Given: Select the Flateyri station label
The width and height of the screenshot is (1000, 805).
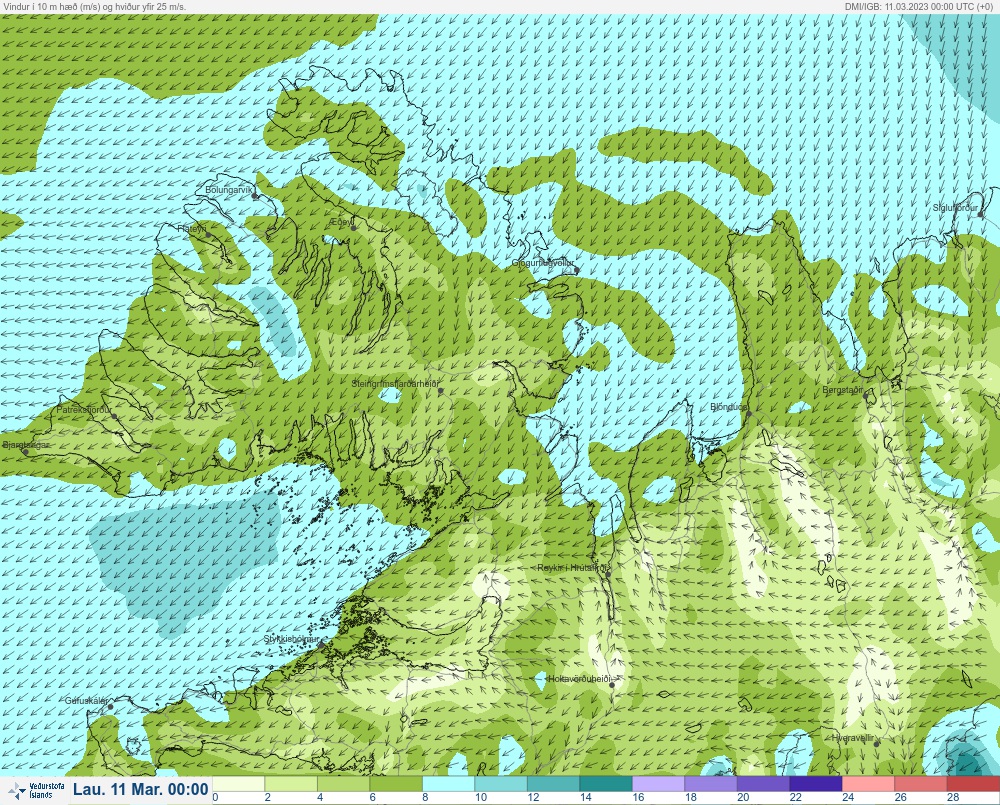Looking at the screenshot, I should tap(192, 228).
